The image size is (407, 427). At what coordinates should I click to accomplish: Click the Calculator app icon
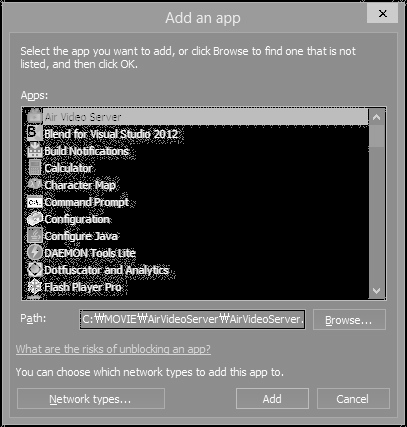click(x=35, y=168)
